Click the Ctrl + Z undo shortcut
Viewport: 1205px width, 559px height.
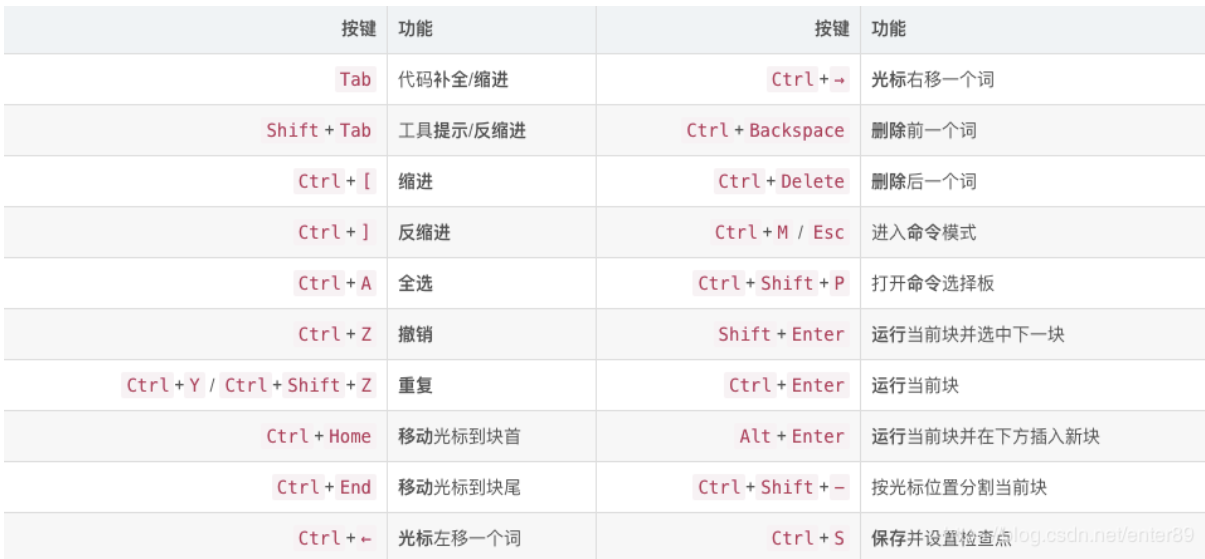pyautogui.click(x=335, y=335)
